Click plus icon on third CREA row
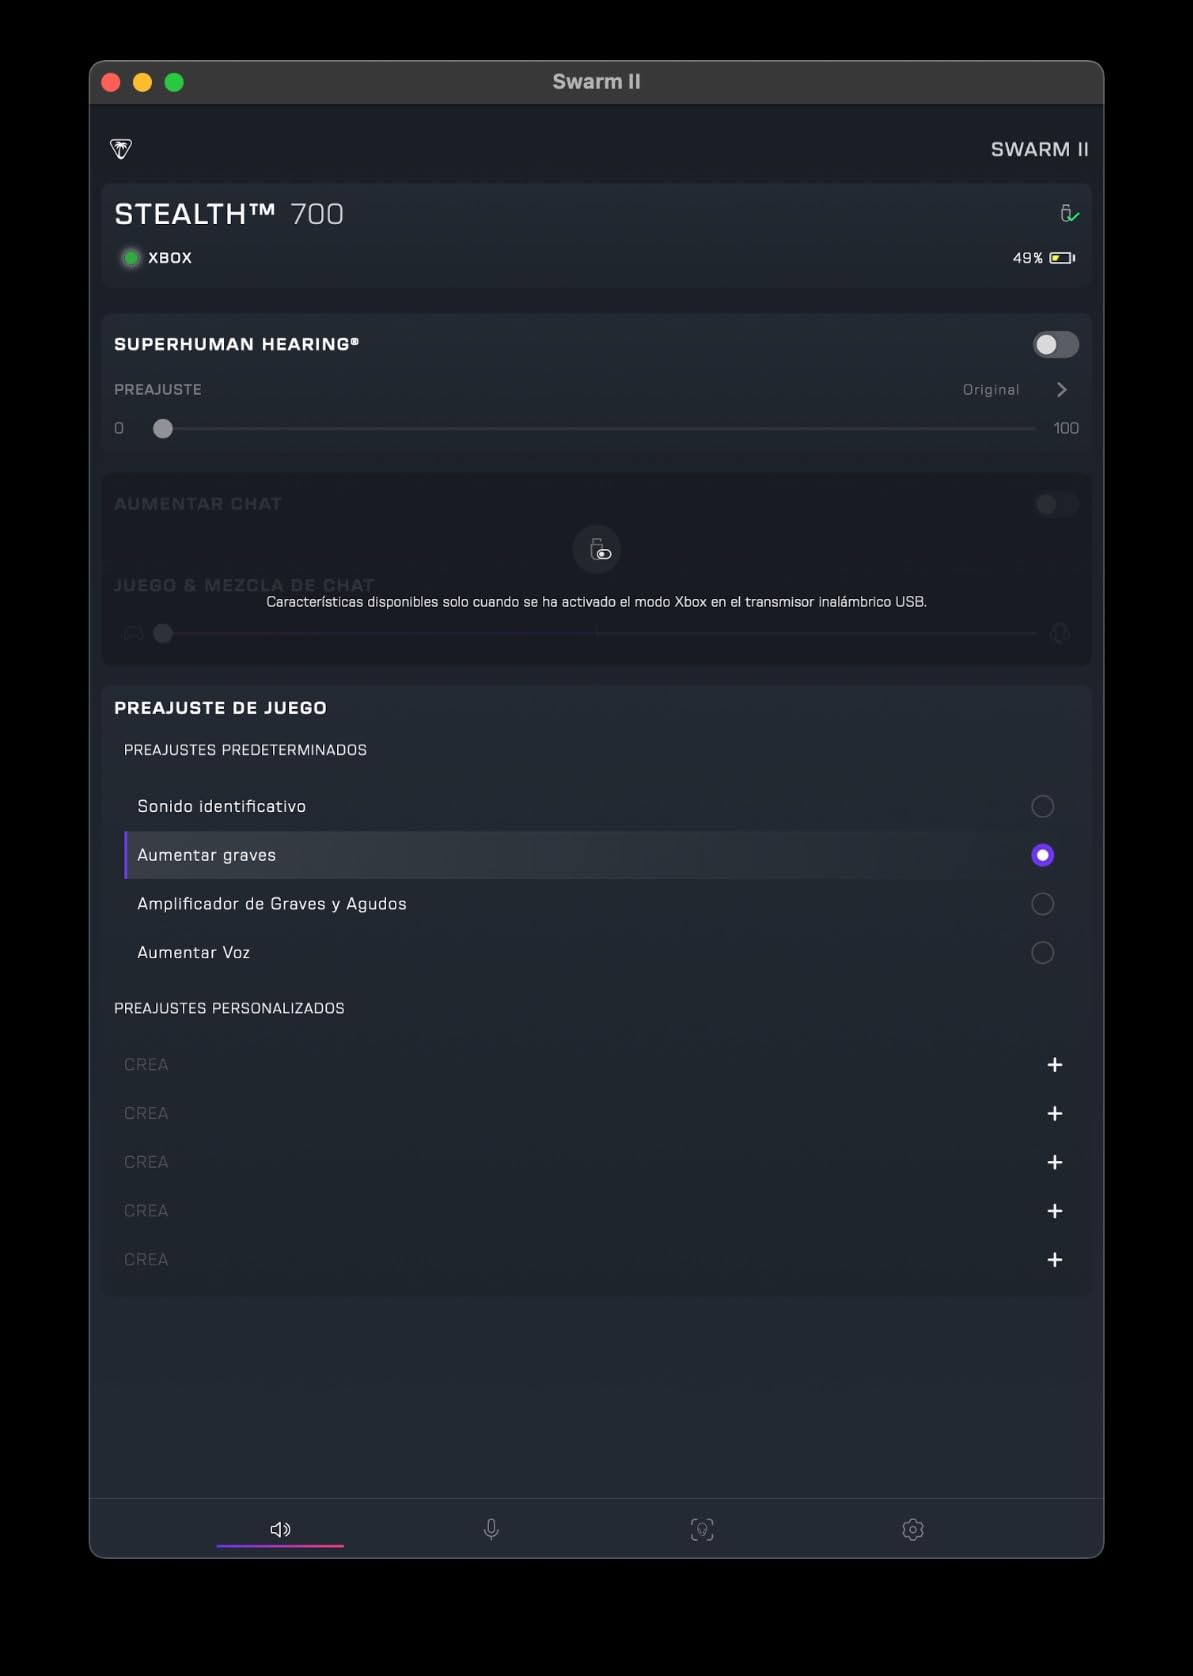Viewport: 1193px width, 1676px height. click(x=1055, y=1162)
